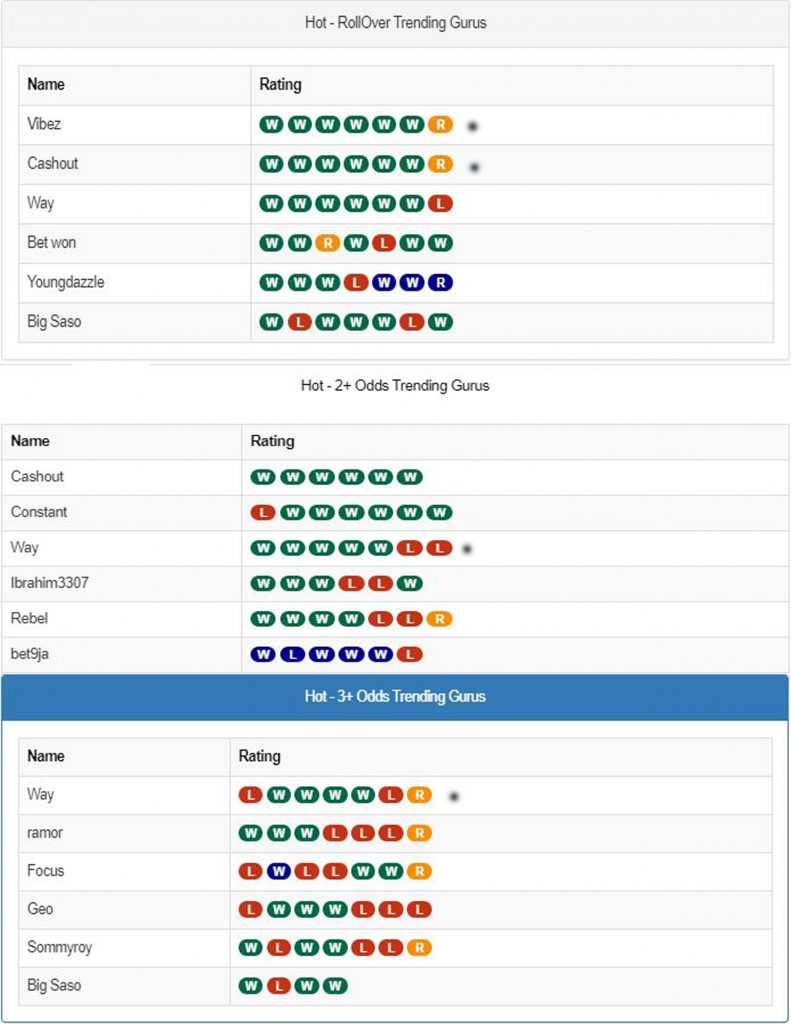Open the Hot - 3+ Odds Trending Gurus header
791x1024 pixels.
point(395,696)
